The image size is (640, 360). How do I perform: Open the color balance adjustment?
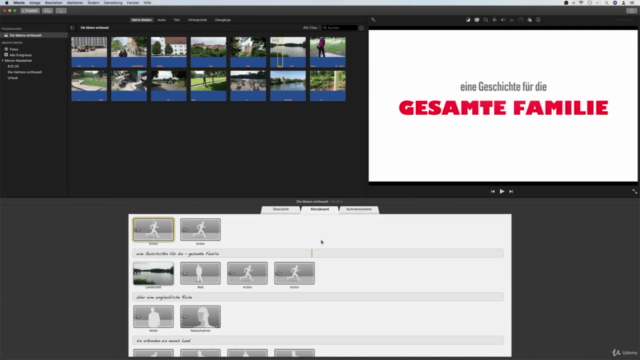pos(468,20)
